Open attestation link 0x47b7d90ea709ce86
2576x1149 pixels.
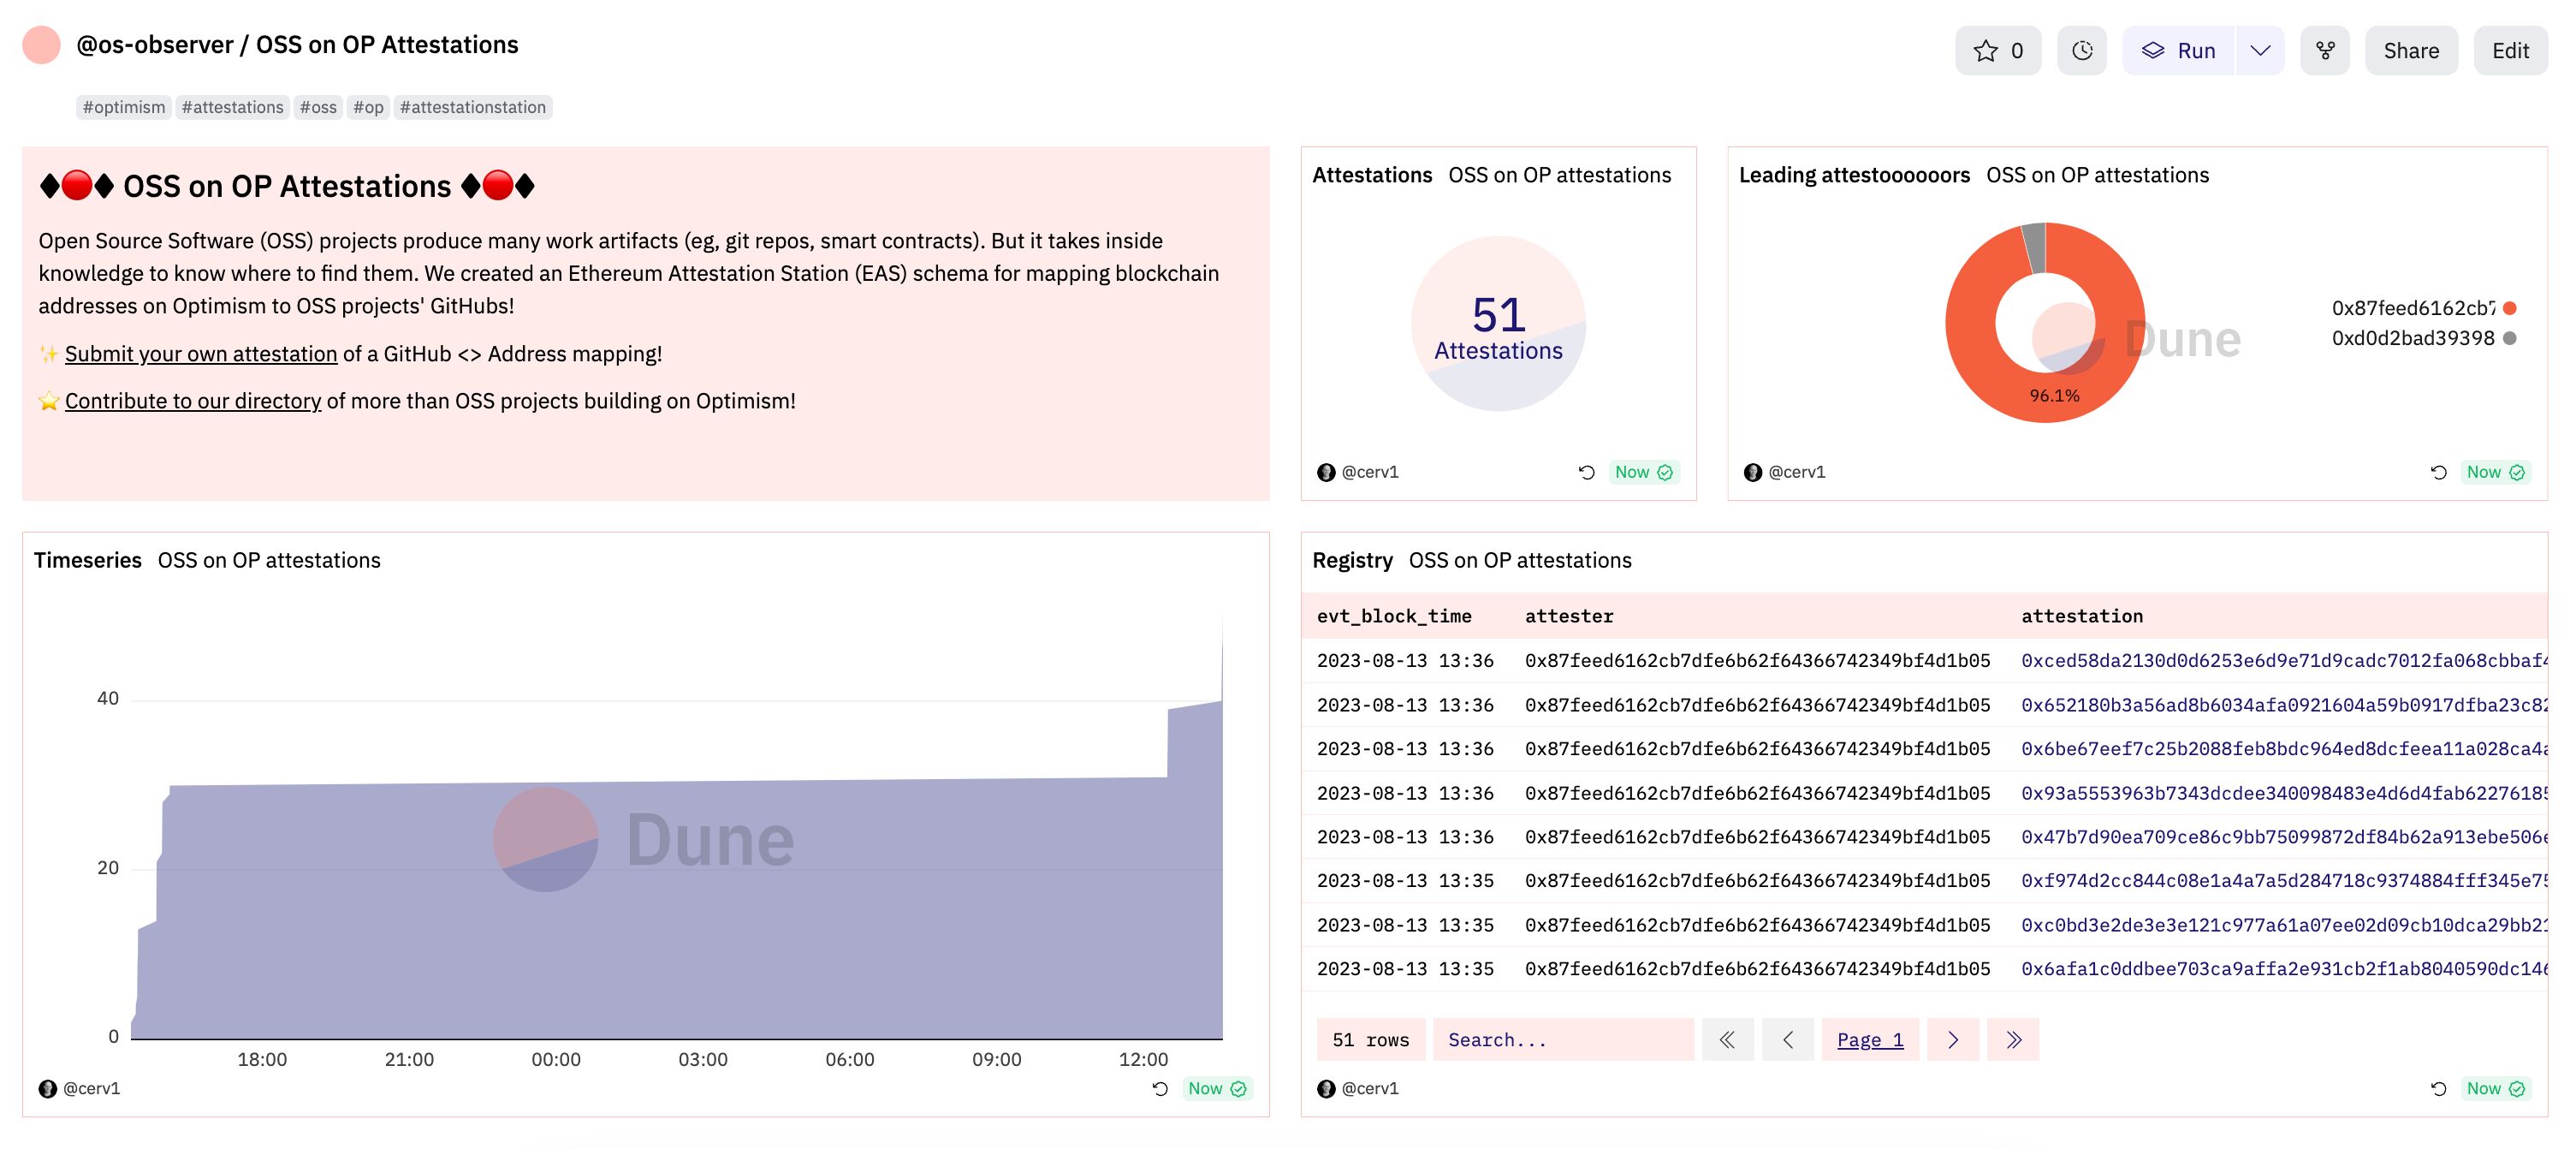(x=2284, y=836)
